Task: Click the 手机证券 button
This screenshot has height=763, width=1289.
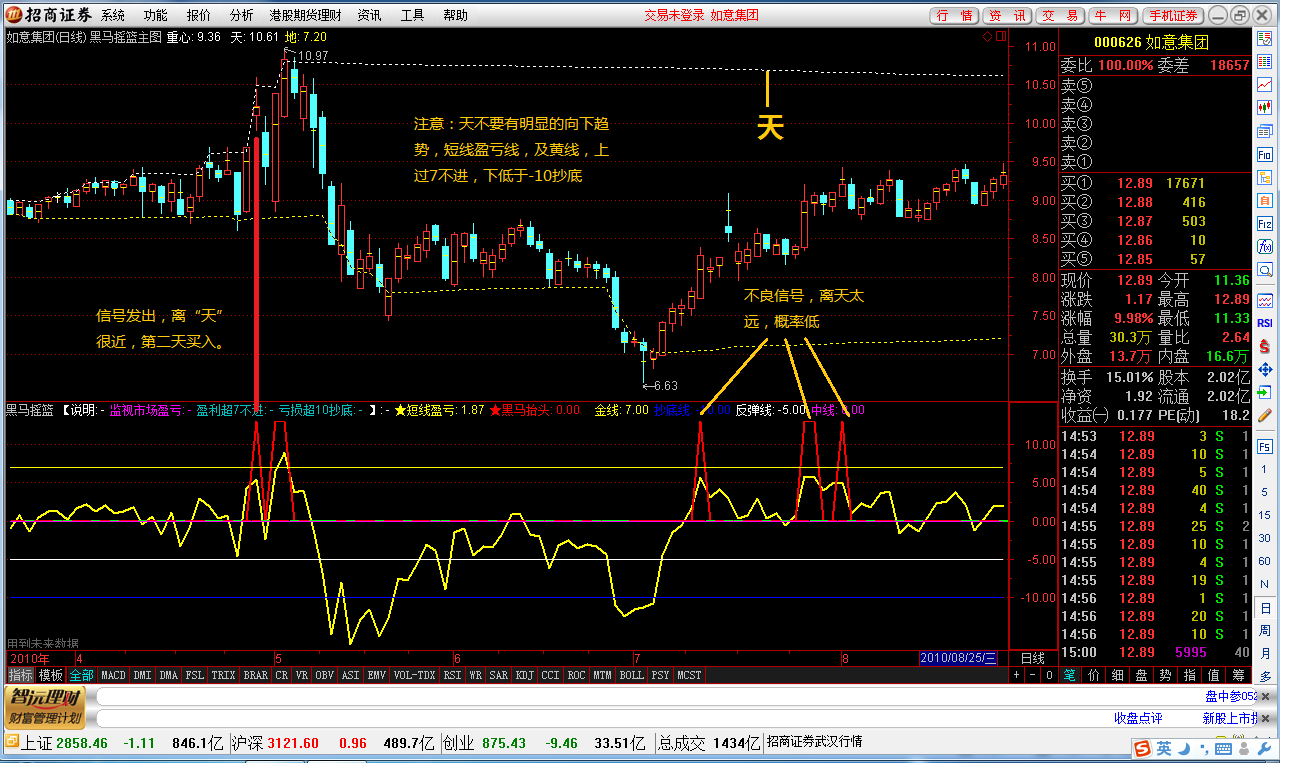Action: click(x=1174, y=15)
